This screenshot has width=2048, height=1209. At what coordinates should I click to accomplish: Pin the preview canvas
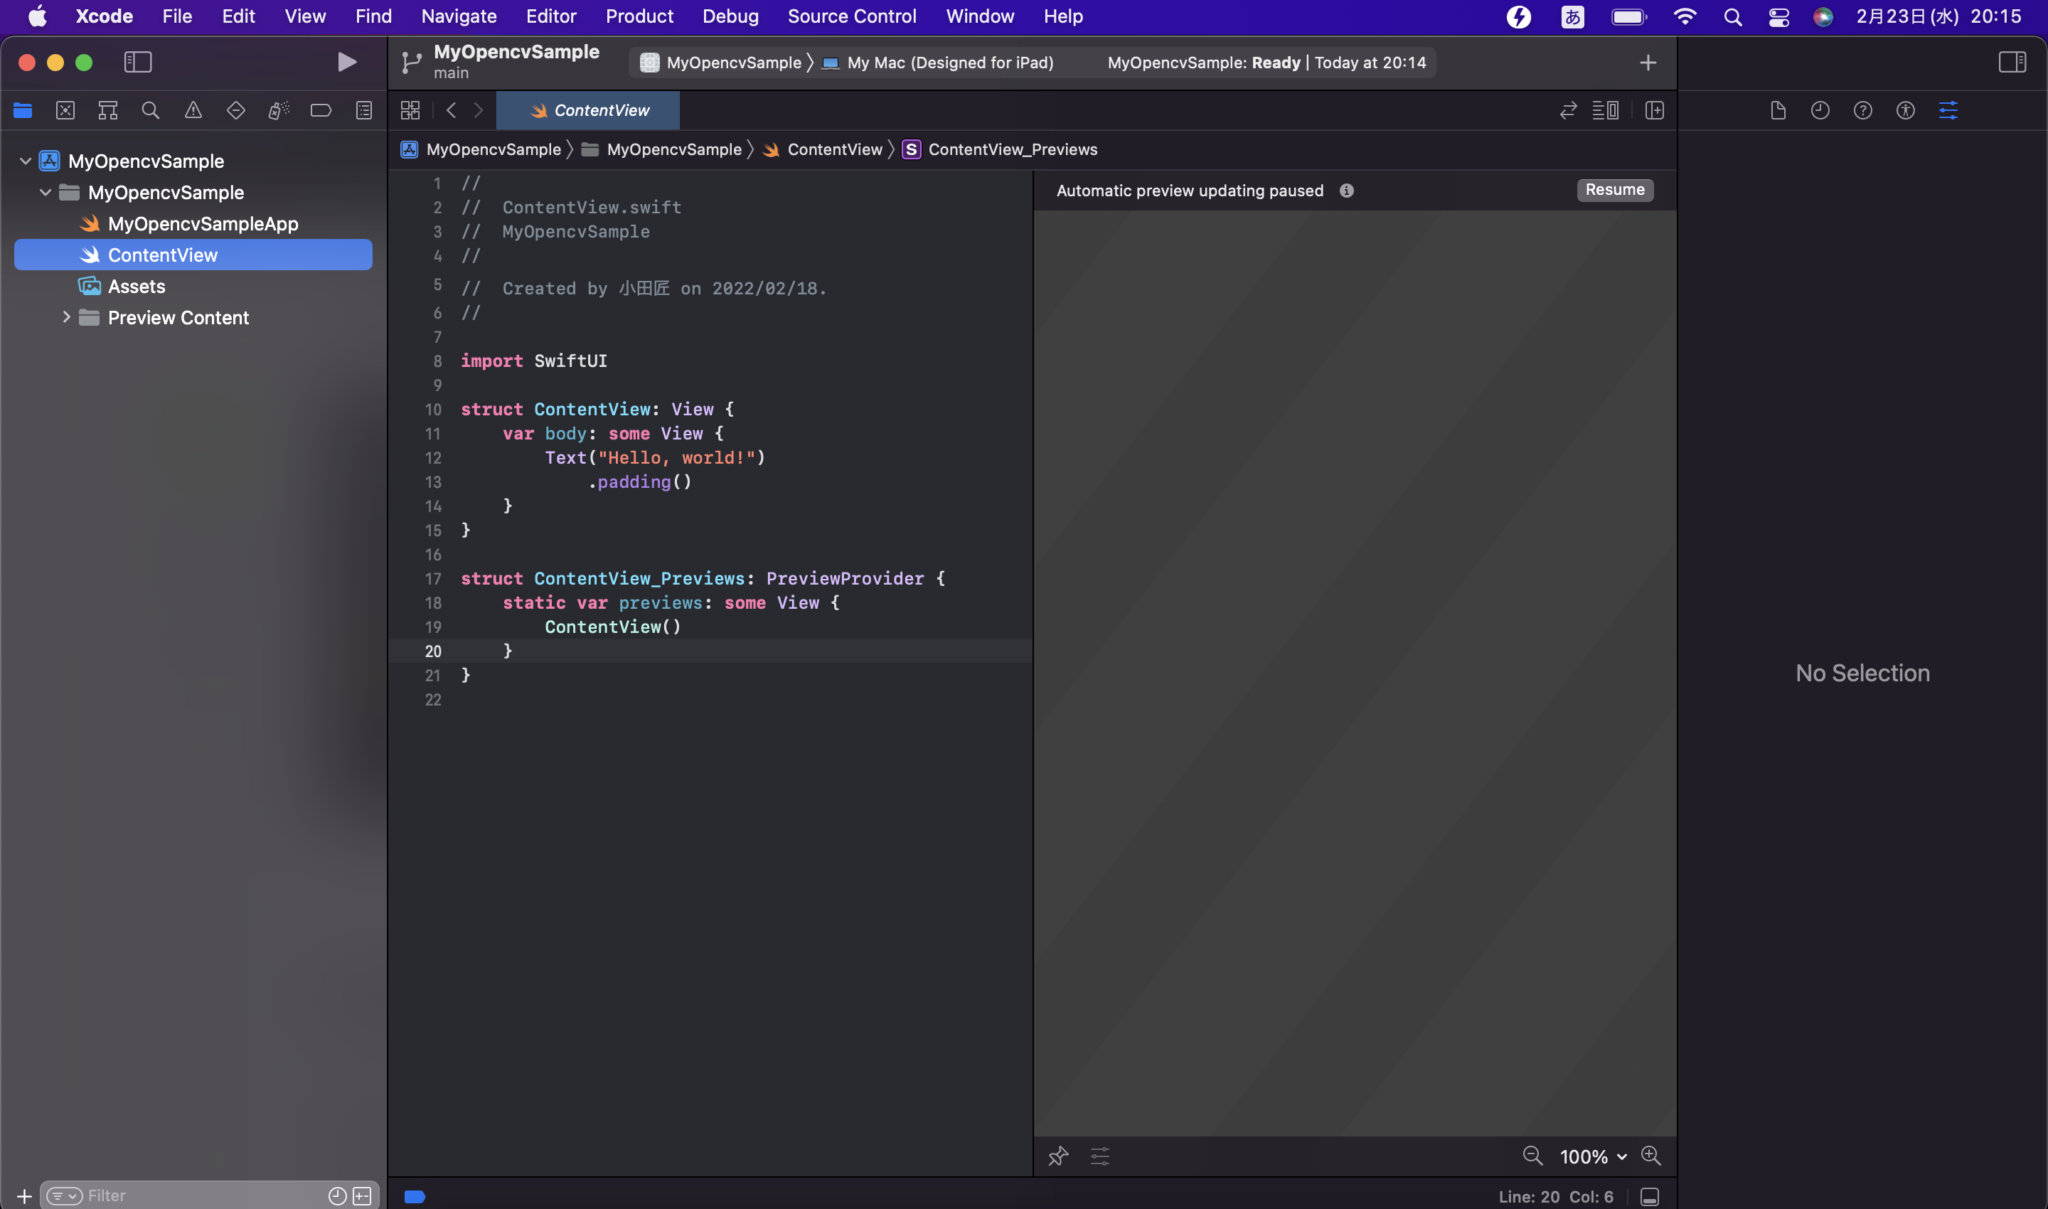pos(1057,1156)
